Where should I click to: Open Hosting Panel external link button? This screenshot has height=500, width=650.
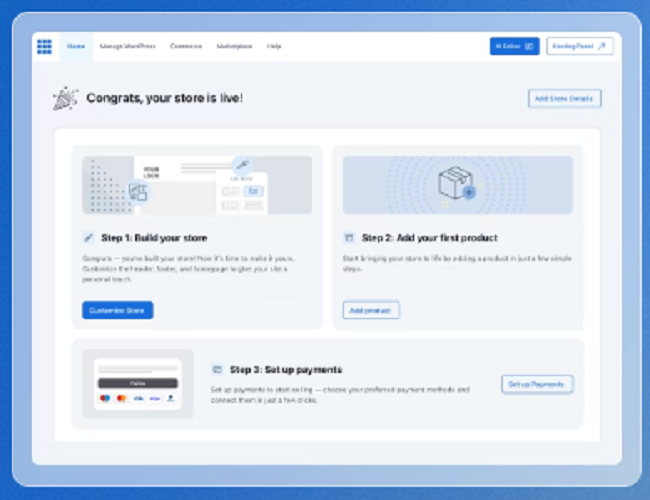580,46
